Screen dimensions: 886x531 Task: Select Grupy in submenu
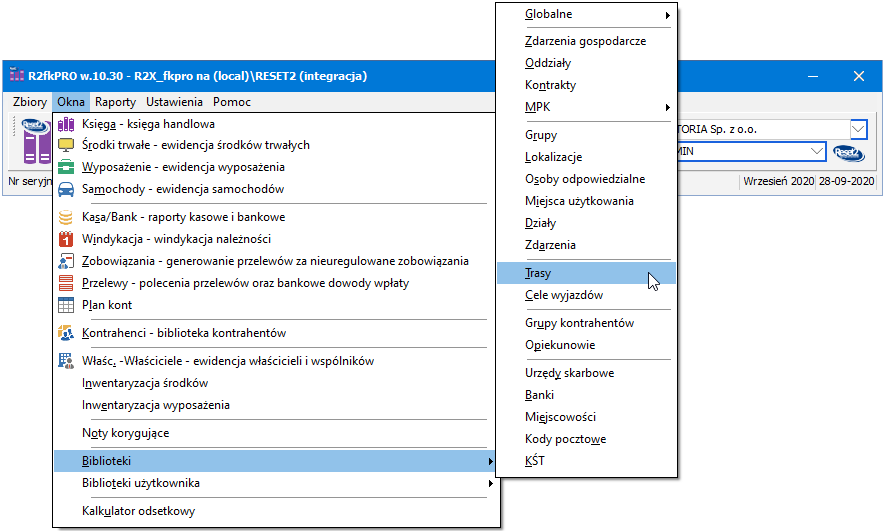(x=586, y=136)
